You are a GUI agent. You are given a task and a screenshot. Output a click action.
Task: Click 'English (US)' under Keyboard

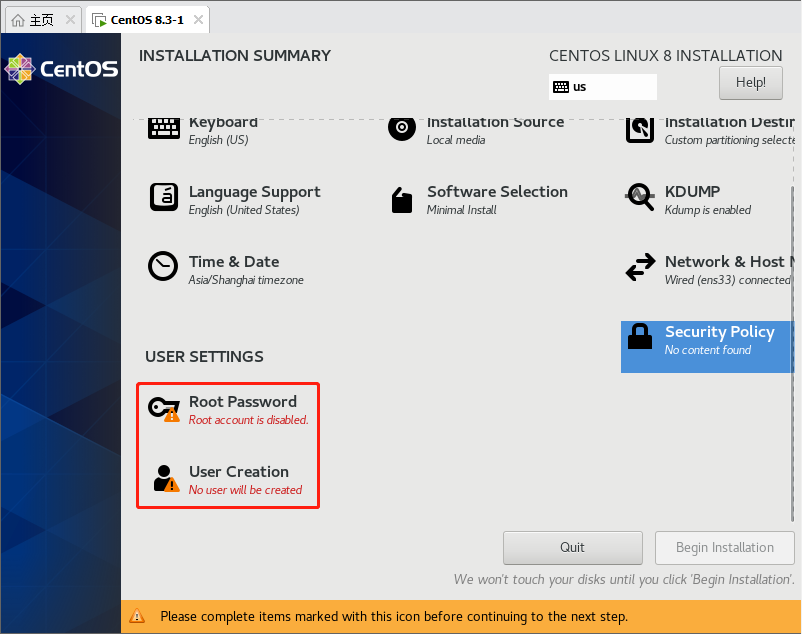tap(218, 140)
